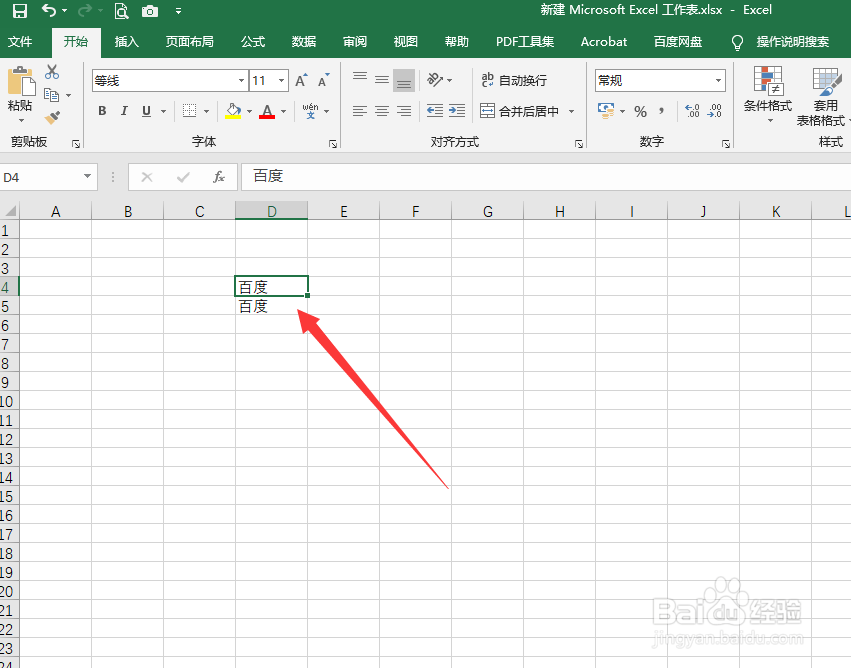Undo the last action
Viewport: 851px width, 668px height.
point(49,10)
